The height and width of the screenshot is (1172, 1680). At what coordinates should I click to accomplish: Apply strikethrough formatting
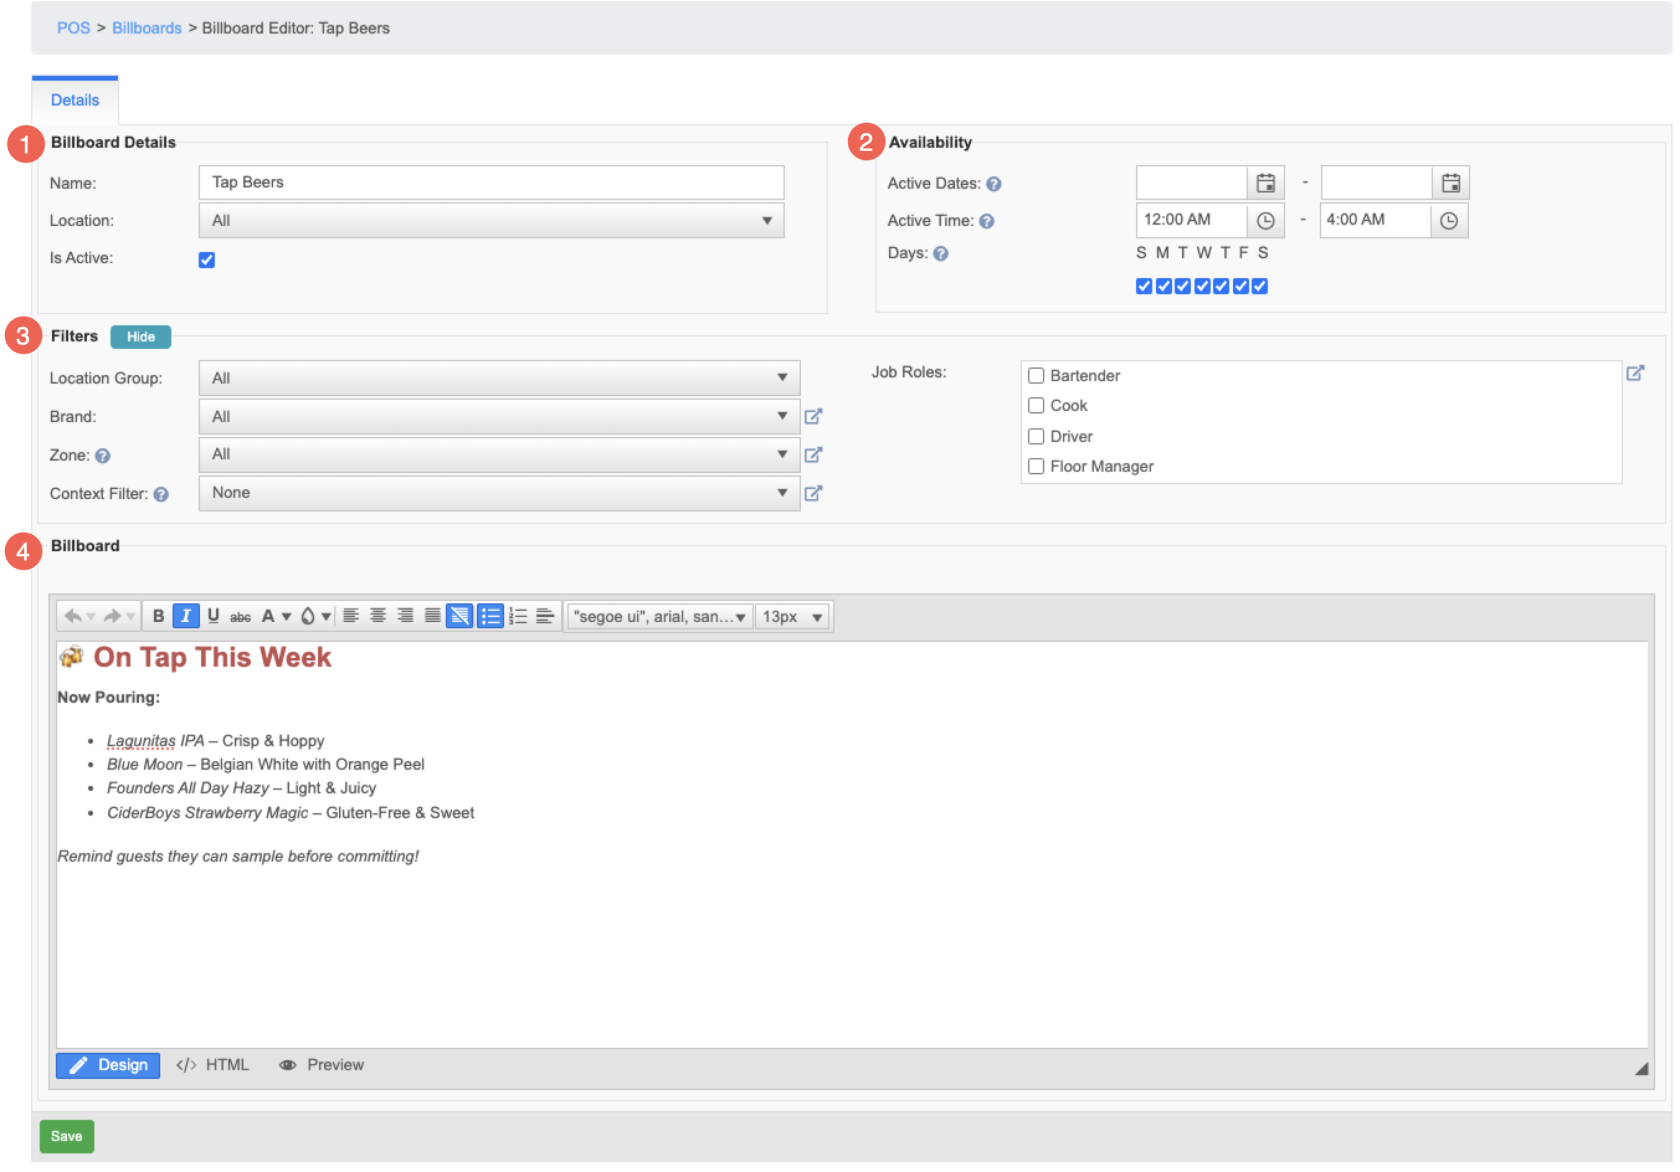(x=240, y=617)
